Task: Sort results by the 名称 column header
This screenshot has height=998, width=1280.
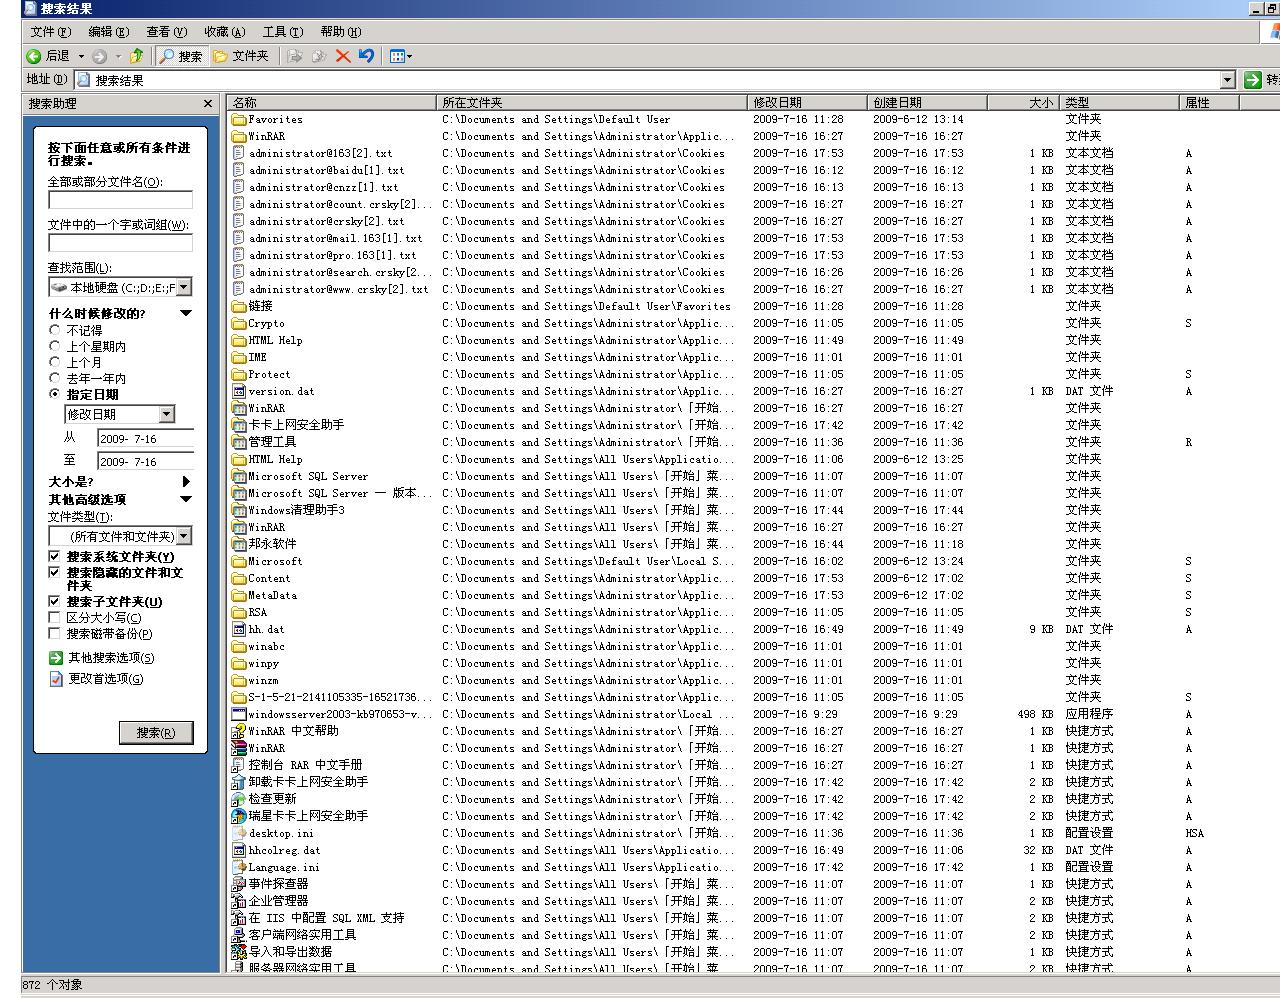Action: coord(332,102)
